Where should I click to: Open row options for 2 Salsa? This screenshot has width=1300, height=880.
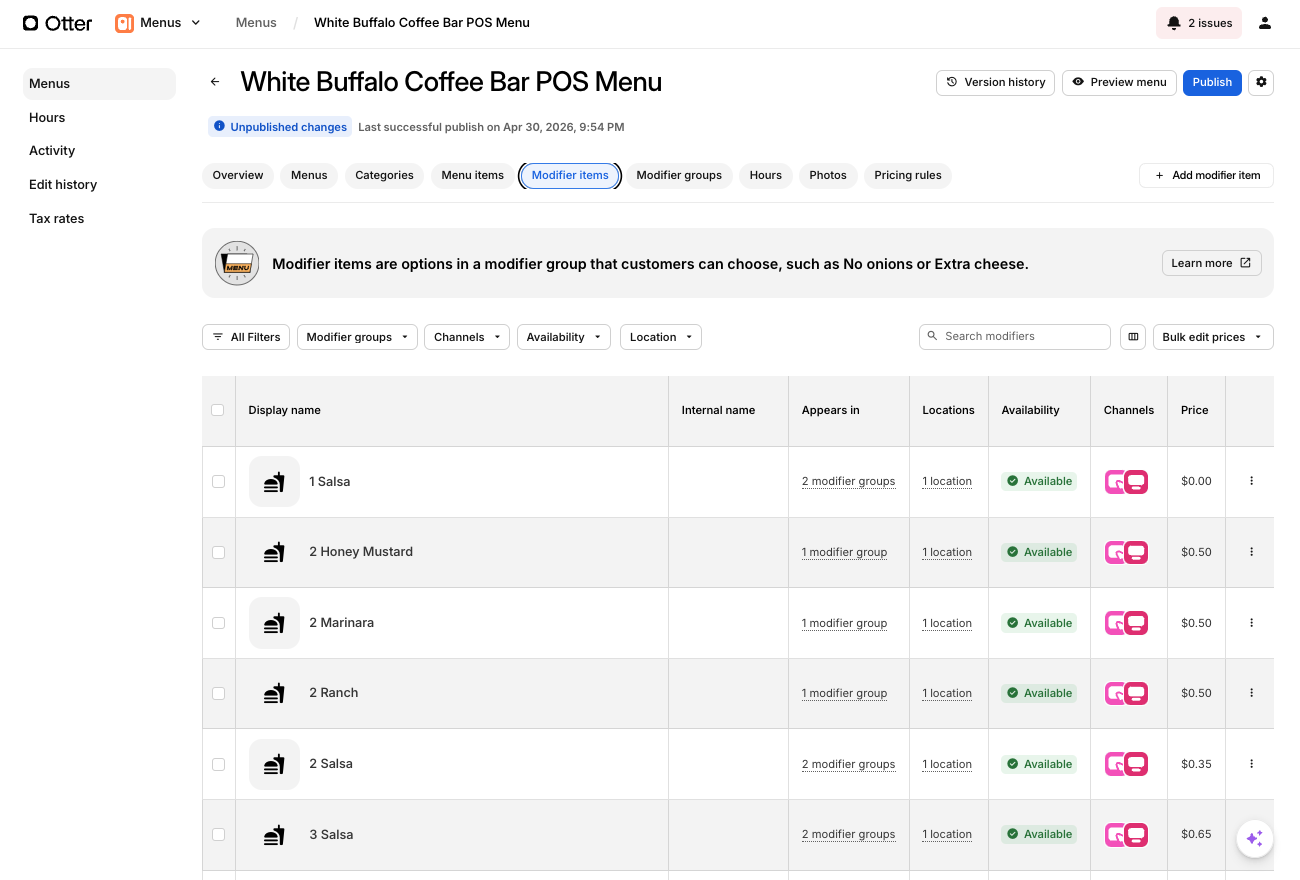point(1251,764)
